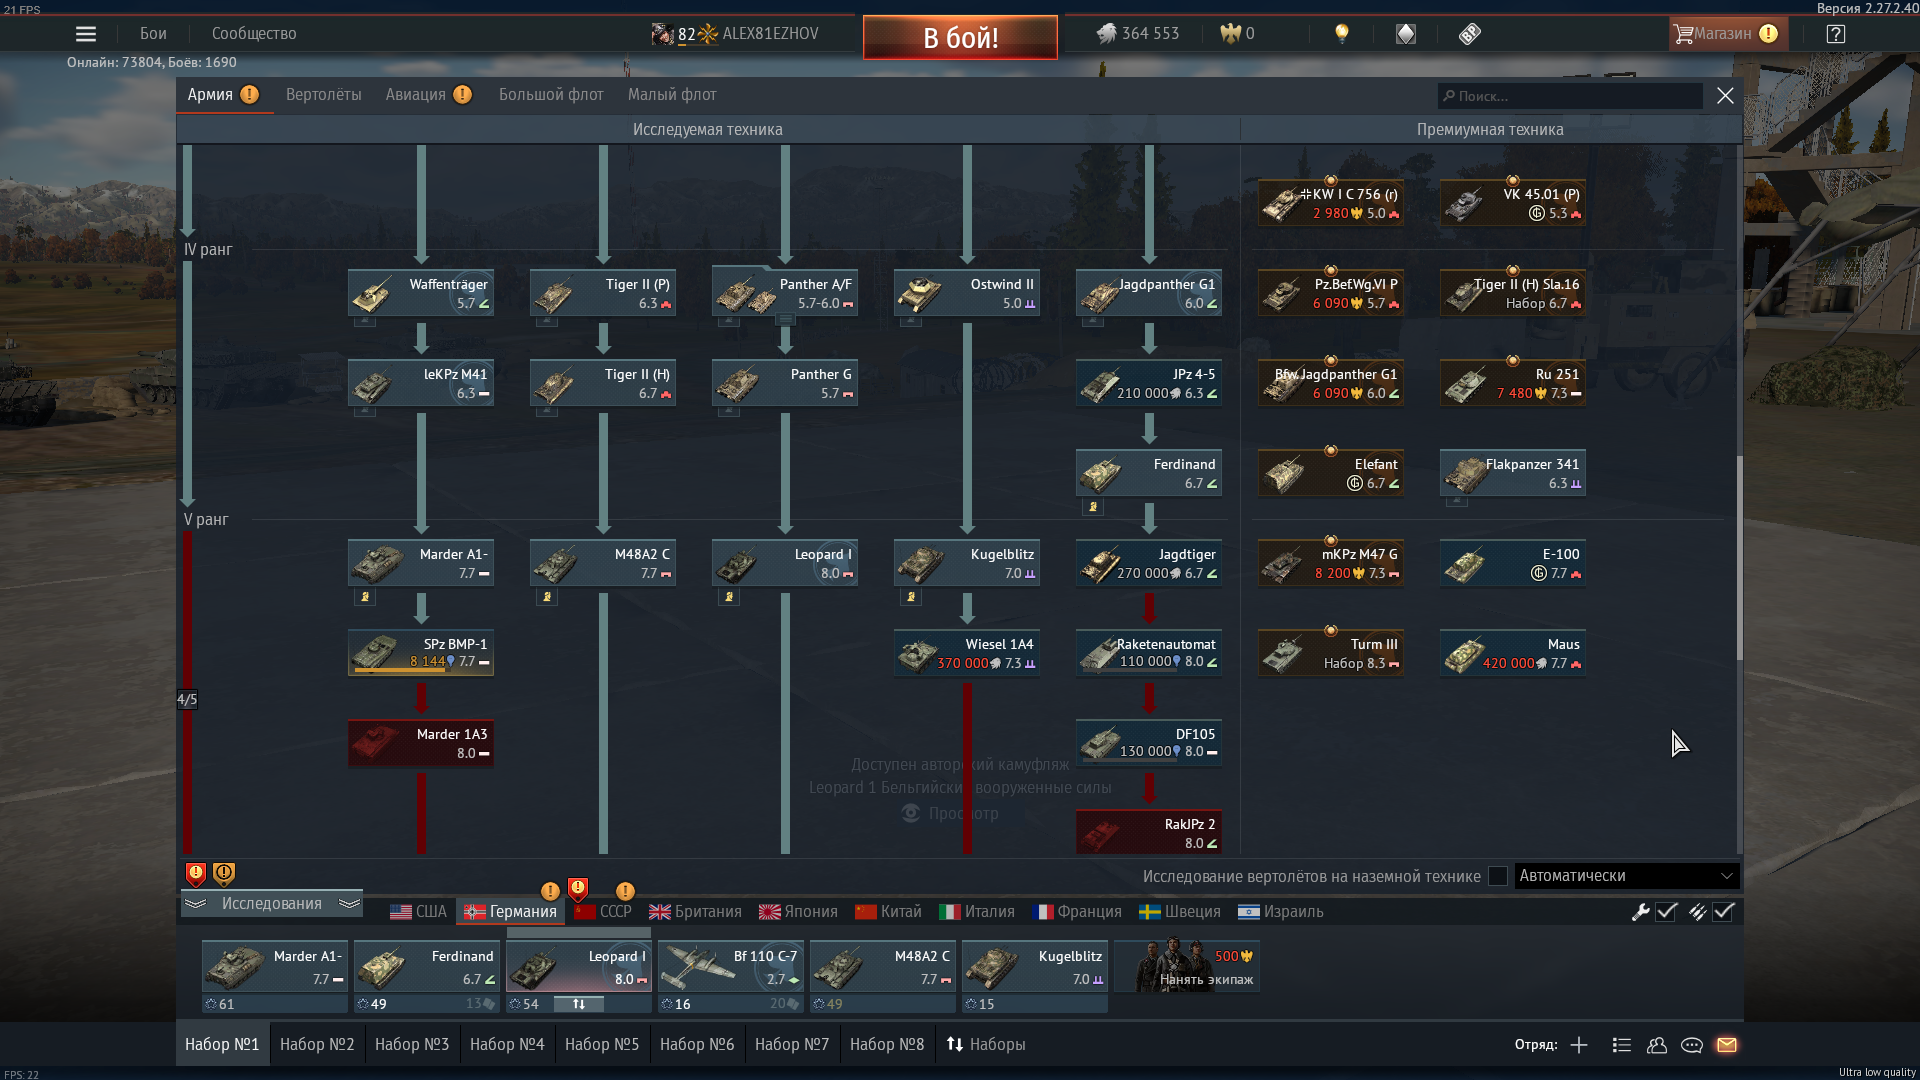Image resolution: width=1920 pixels, height=1080 pixels.
Task: Click Нанять экипаж to hire a crew
Action: pos(1187,967)
